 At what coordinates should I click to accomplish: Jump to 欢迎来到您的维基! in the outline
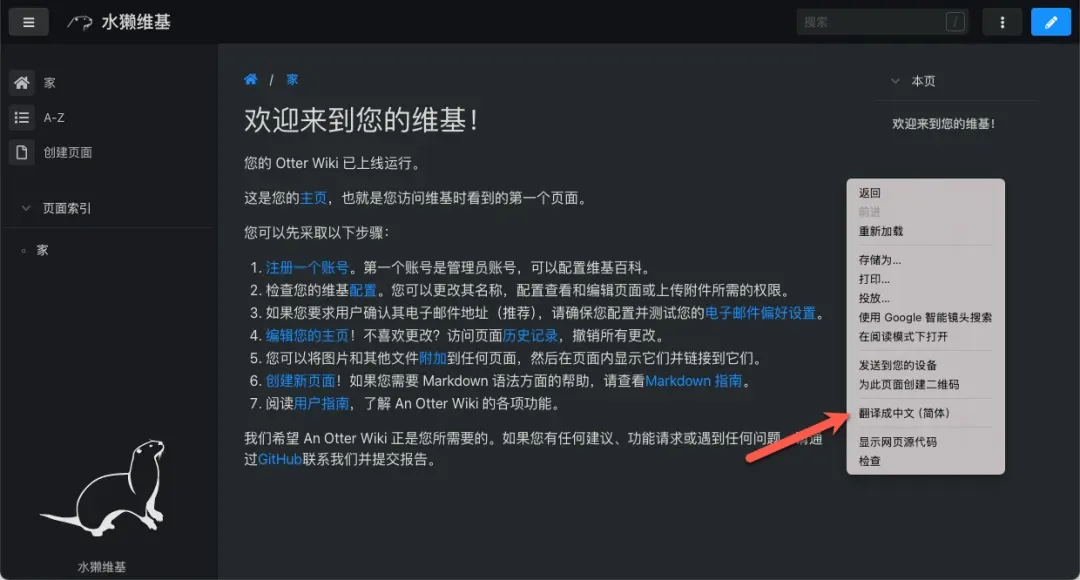click(943, 124)
